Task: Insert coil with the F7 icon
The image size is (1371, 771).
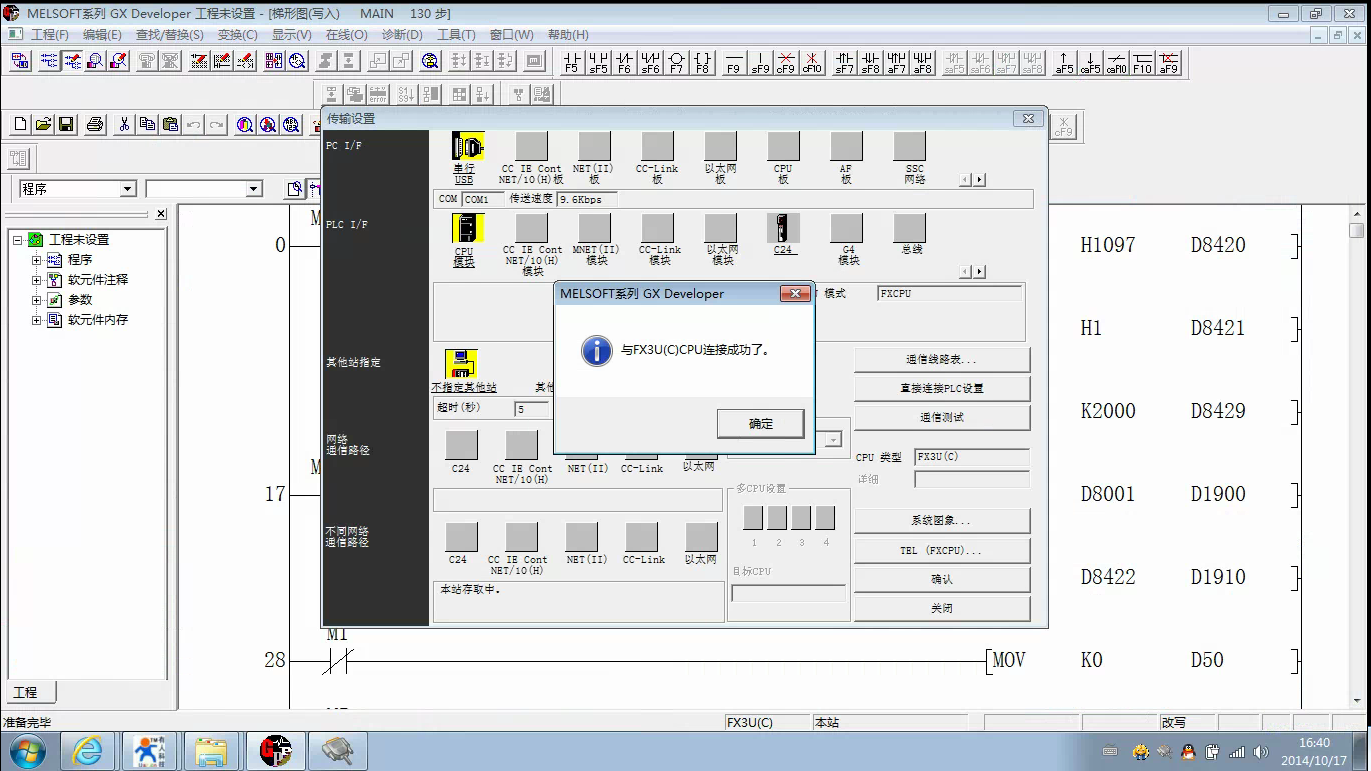Action: [x=676, y=63]
